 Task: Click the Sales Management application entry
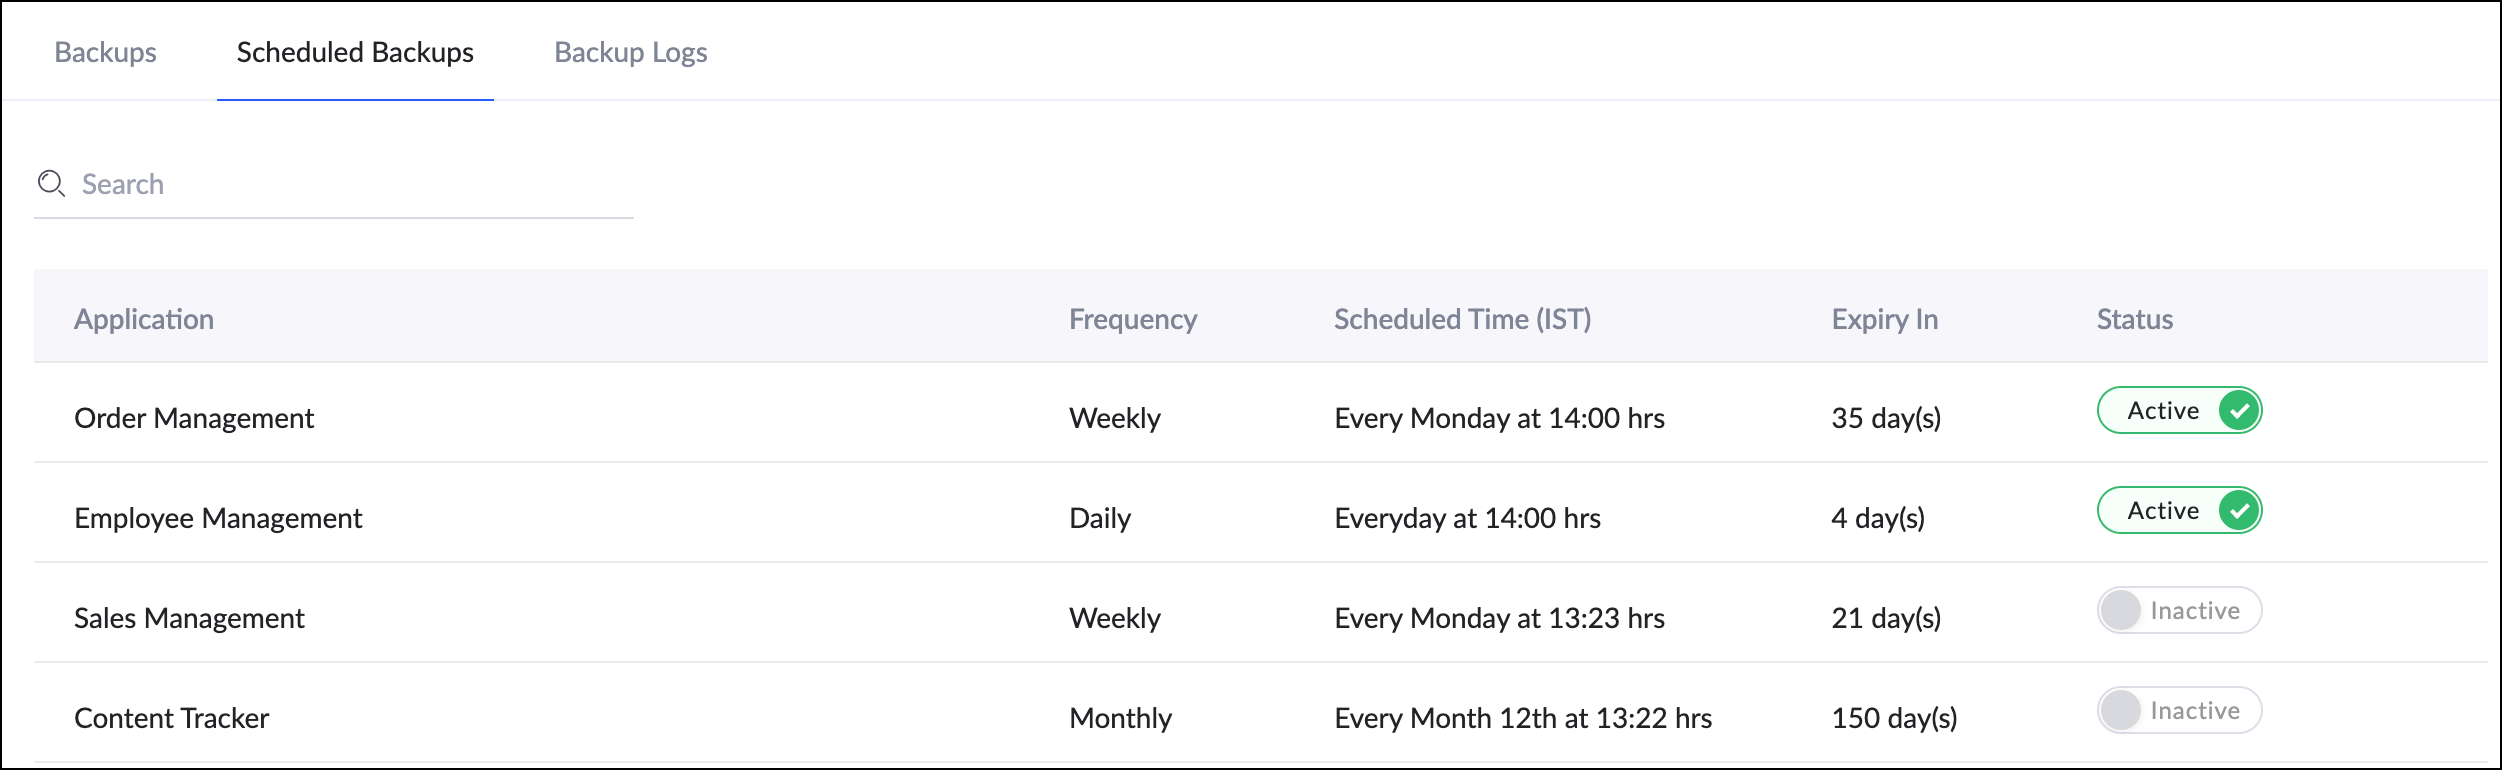(x=189, y=618)
